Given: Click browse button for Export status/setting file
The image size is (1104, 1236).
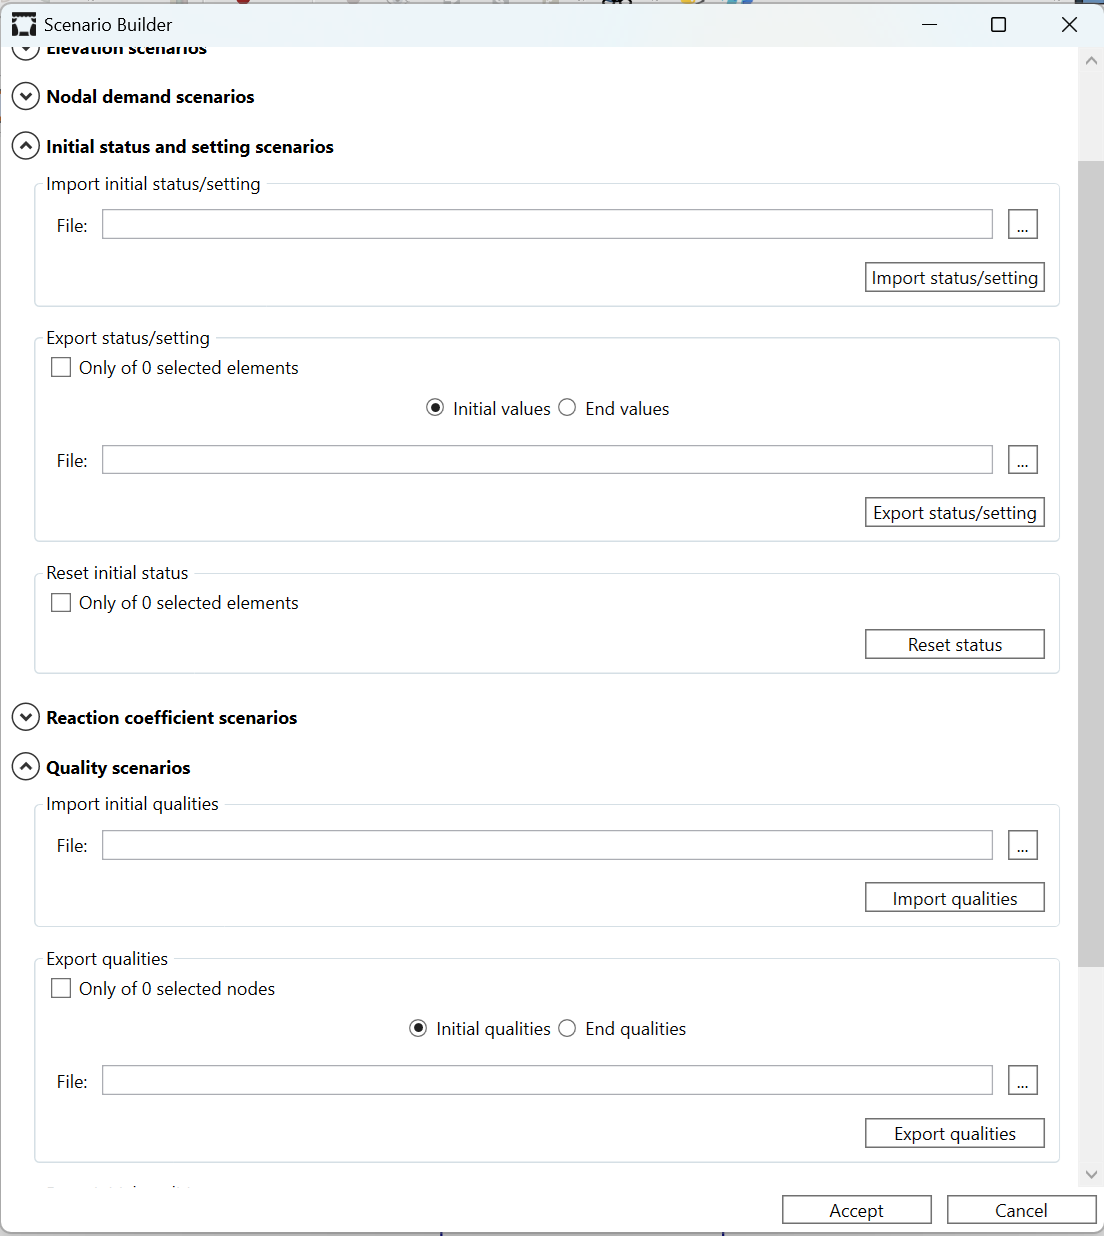Looking at the screenshot, I should tap(1022, 460).
